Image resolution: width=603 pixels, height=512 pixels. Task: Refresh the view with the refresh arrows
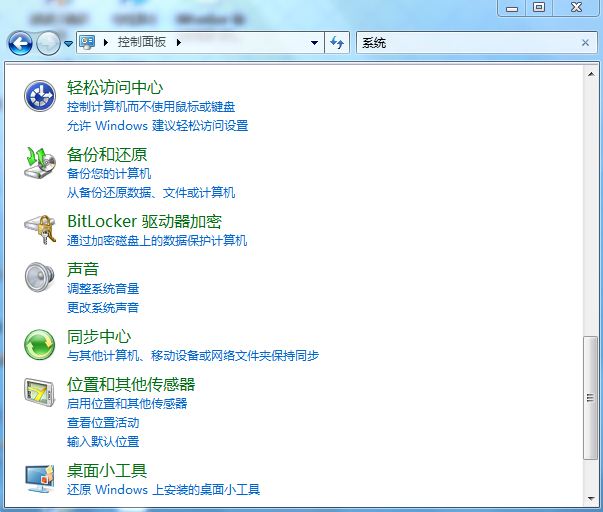tap(337, 42)
